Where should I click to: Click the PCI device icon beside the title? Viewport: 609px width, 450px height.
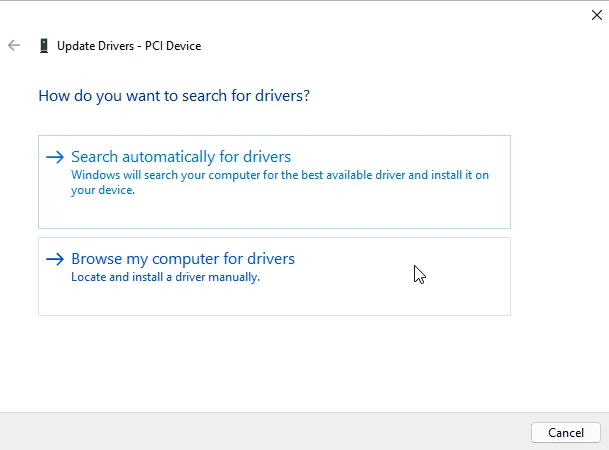click(x=43, y=46)
